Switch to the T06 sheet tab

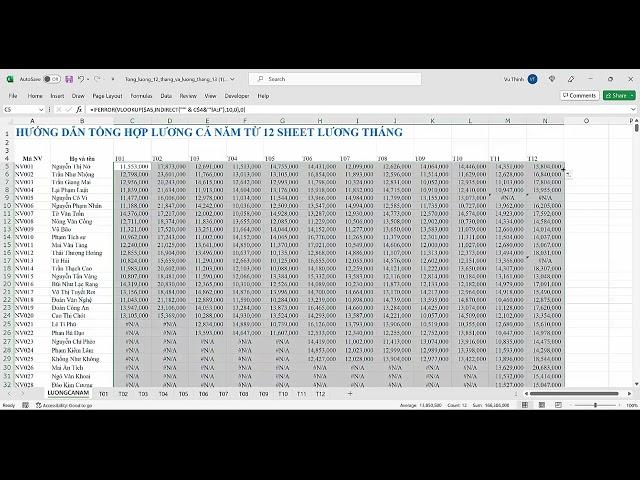click(x=203, y=394)
